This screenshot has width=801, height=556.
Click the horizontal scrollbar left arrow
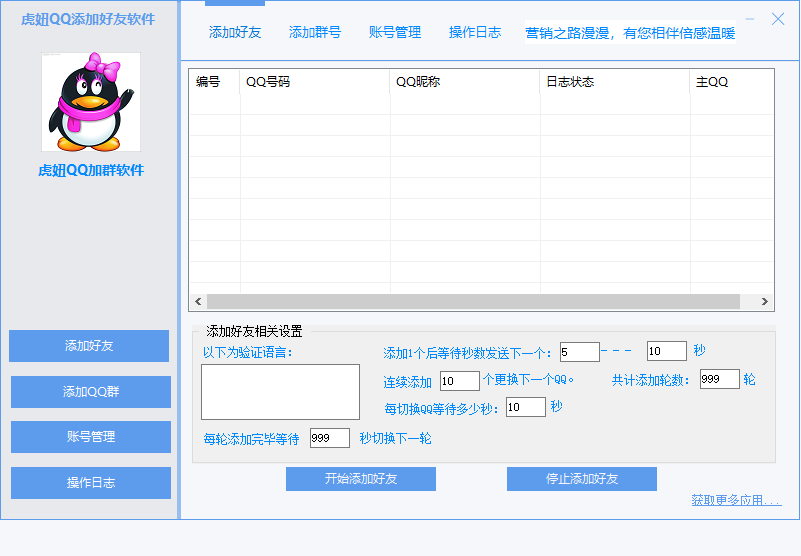point(198,302)
